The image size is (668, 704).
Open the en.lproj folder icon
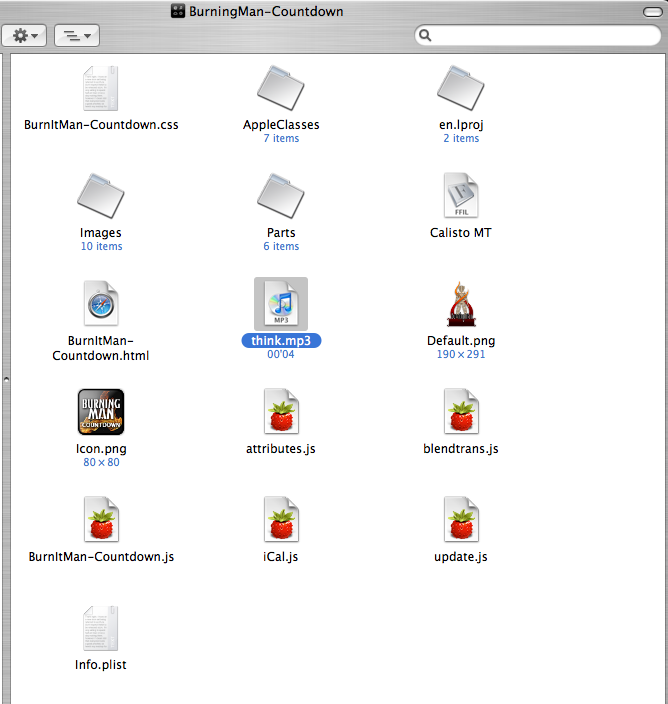pos(461,88)
